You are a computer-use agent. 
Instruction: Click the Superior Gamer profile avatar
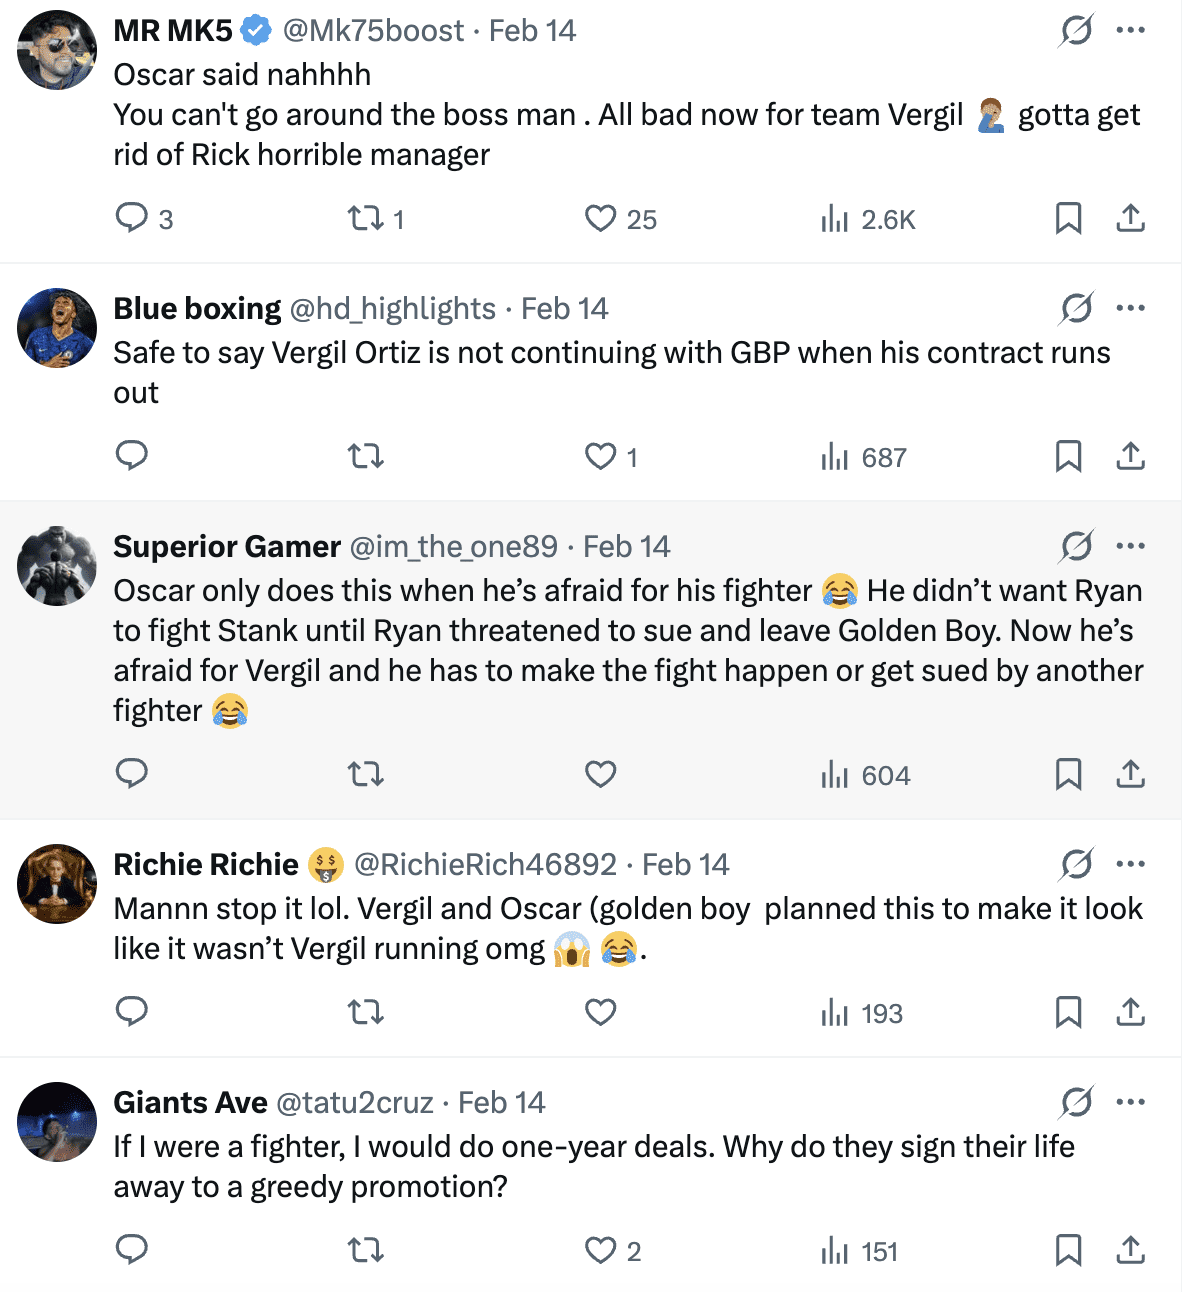point(57,566)
